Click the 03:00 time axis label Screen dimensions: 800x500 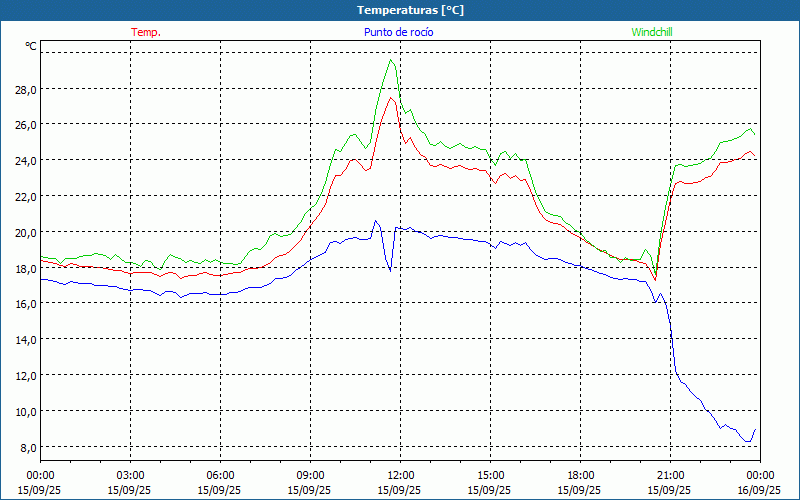click(130, 475)
